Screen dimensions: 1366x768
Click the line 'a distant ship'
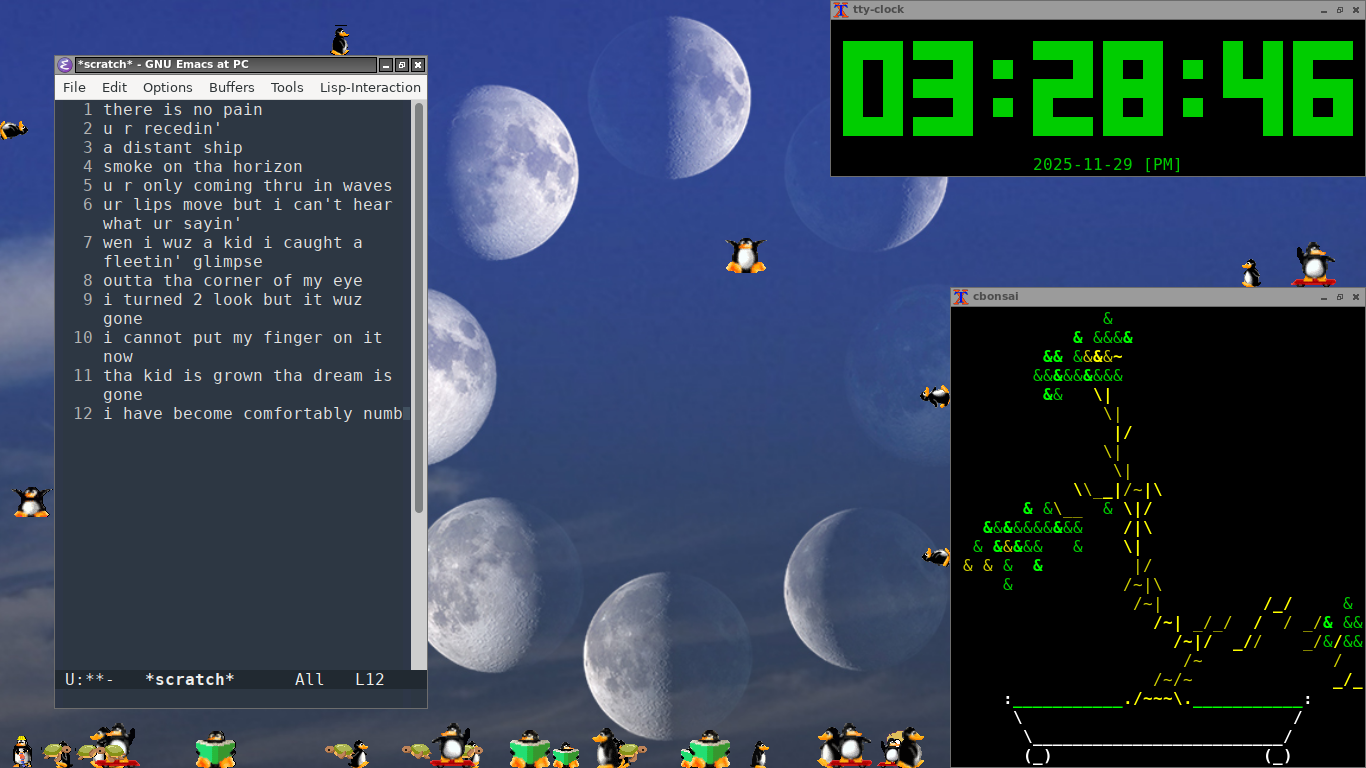[173, 148]
